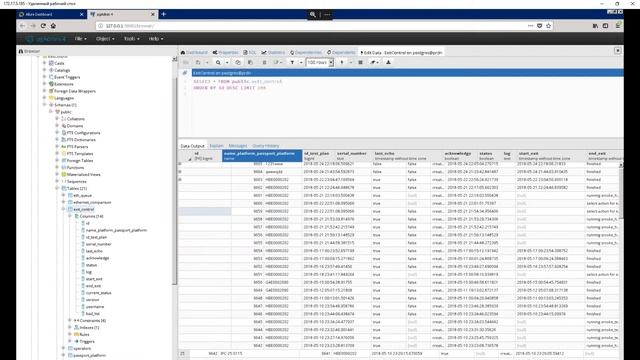Image resolution: width=640 pixels, height=360 pixels.
Task: Click the data grid vertical scrollbar
Action: [x=621, y=192]
